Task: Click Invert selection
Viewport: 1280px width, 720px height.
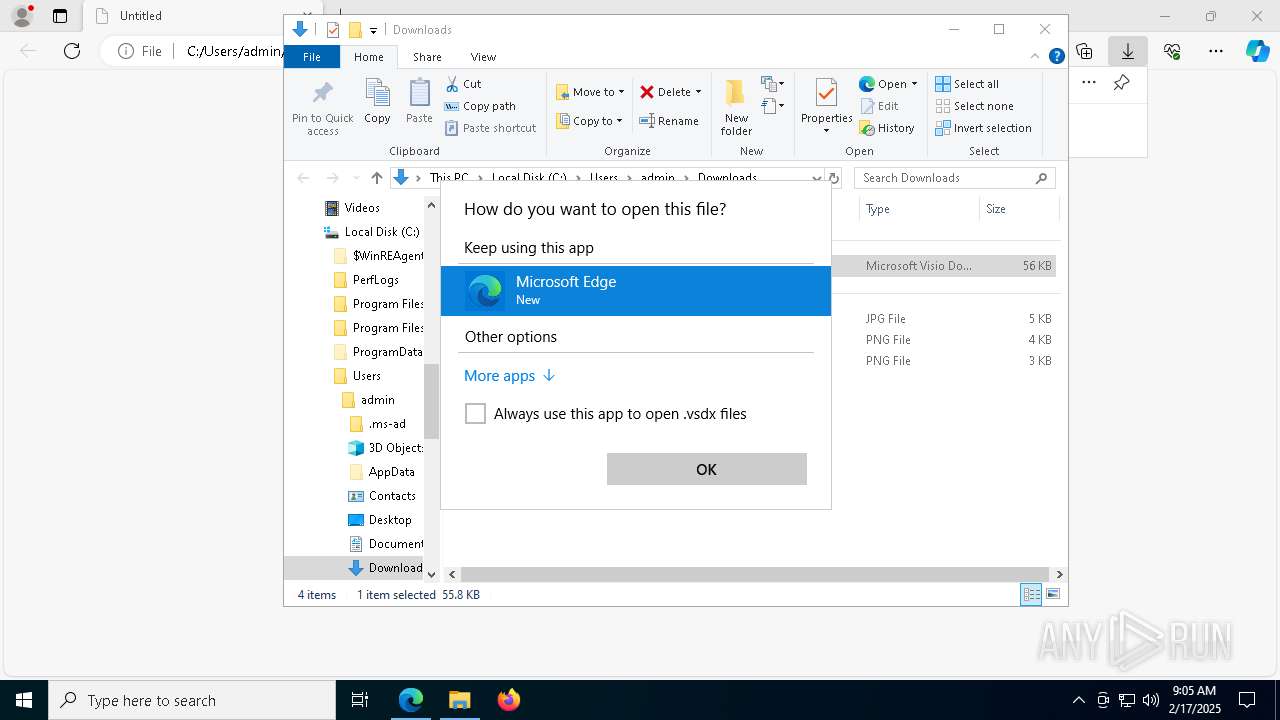Action: 983,128
